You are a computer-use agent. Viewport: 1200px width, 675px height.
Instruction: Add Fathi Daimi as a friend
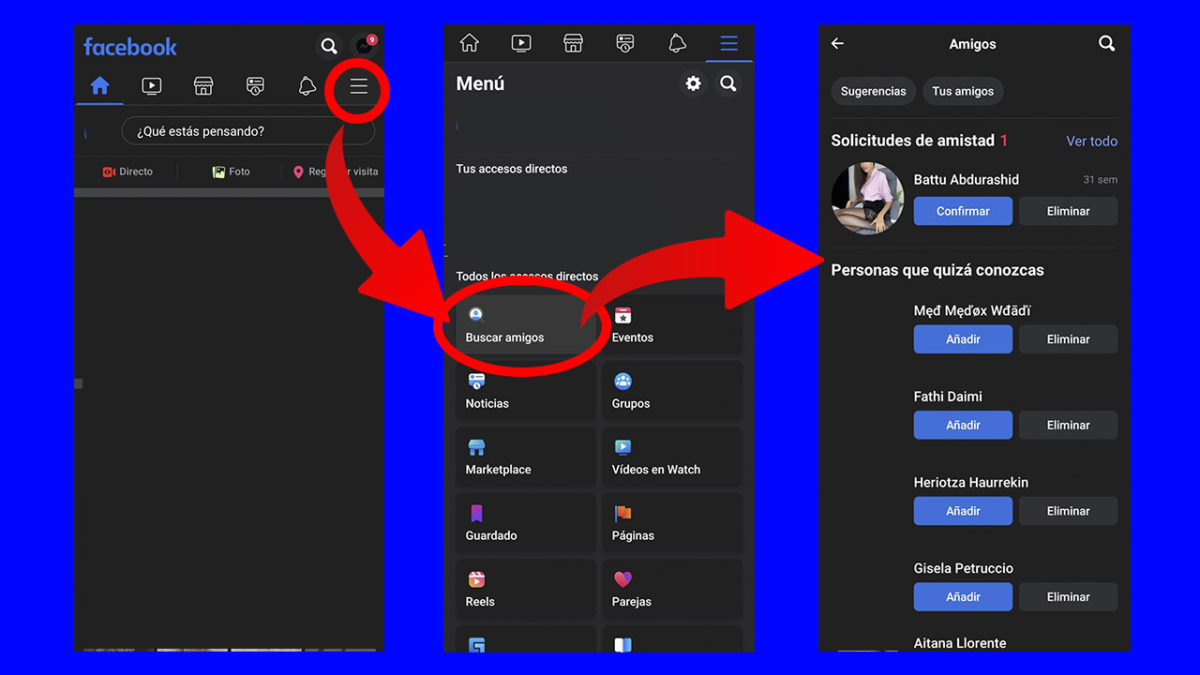pos(963,425)
